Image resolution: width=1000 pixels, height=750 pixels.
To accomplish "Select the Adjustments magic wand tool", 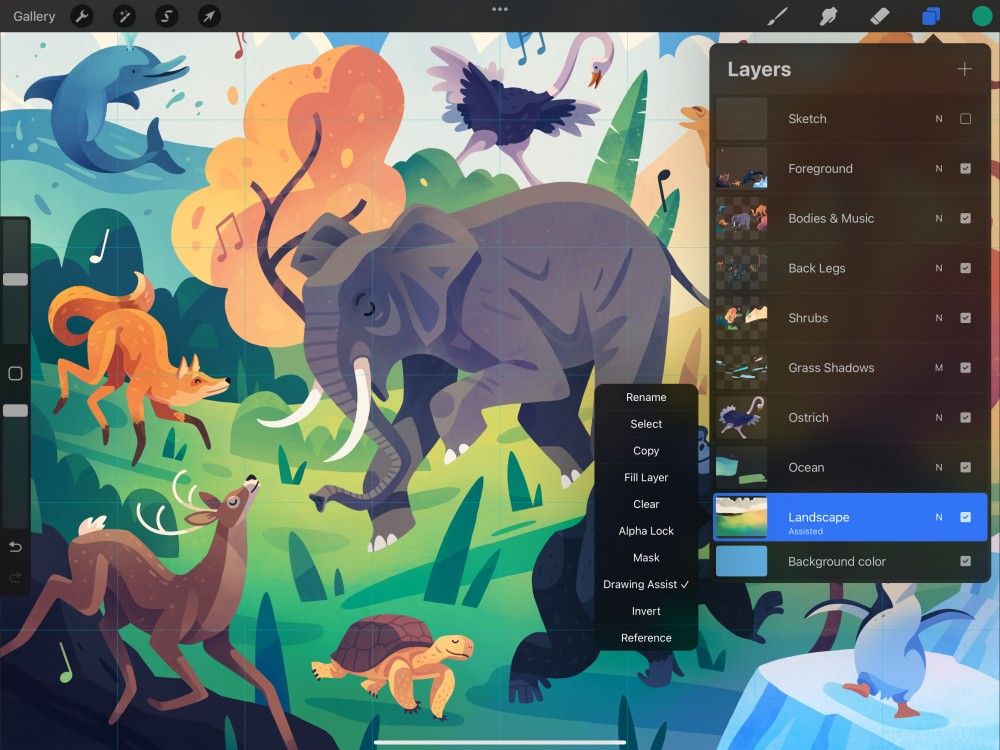I will [124, 16].
